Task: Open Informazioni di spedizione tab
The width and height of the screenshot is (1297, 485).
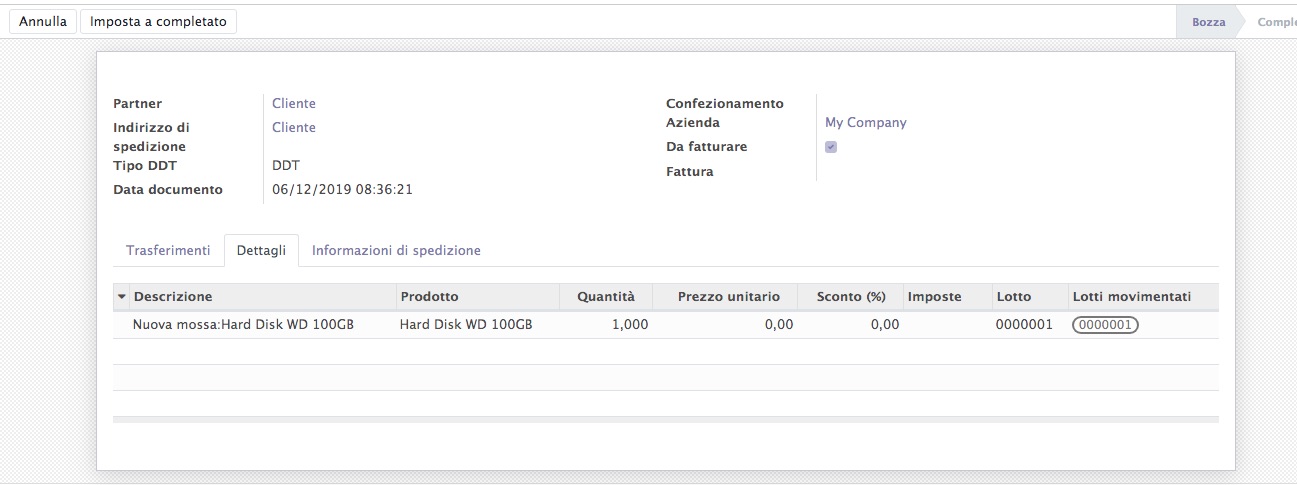Action: (396, 250)
